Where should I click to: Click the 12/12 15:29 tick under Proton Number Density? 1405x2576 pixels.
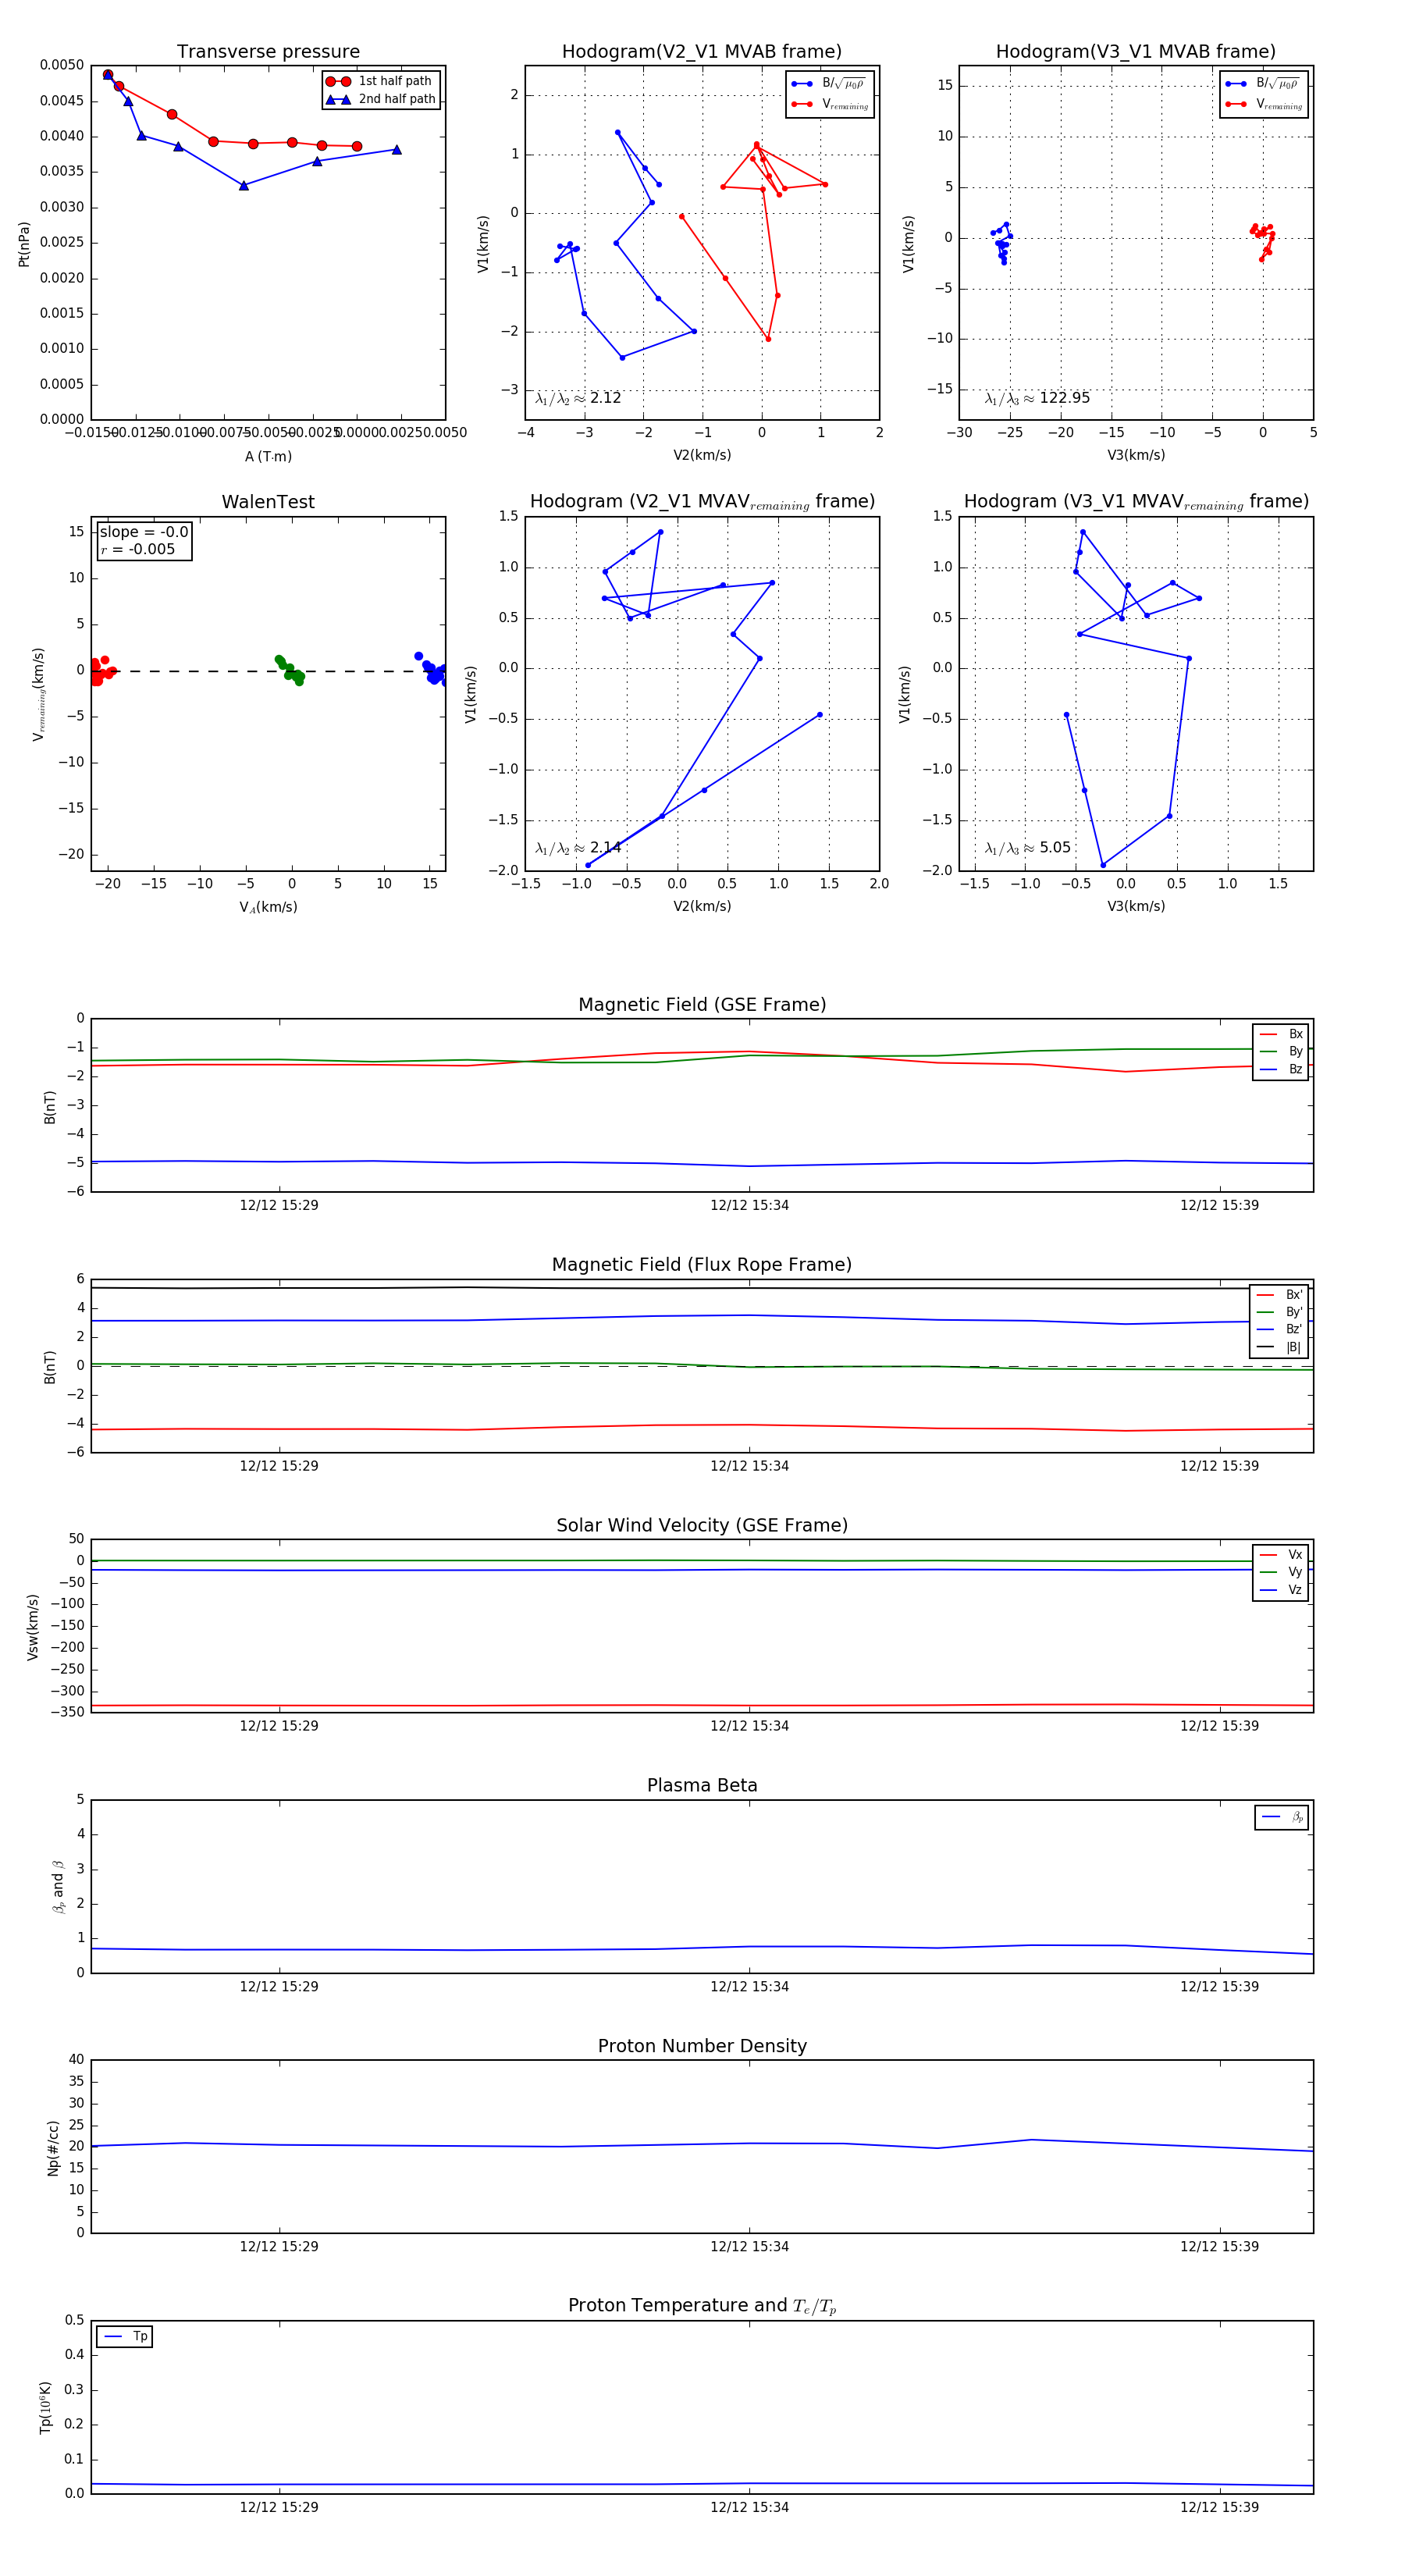coord(279,2247)
